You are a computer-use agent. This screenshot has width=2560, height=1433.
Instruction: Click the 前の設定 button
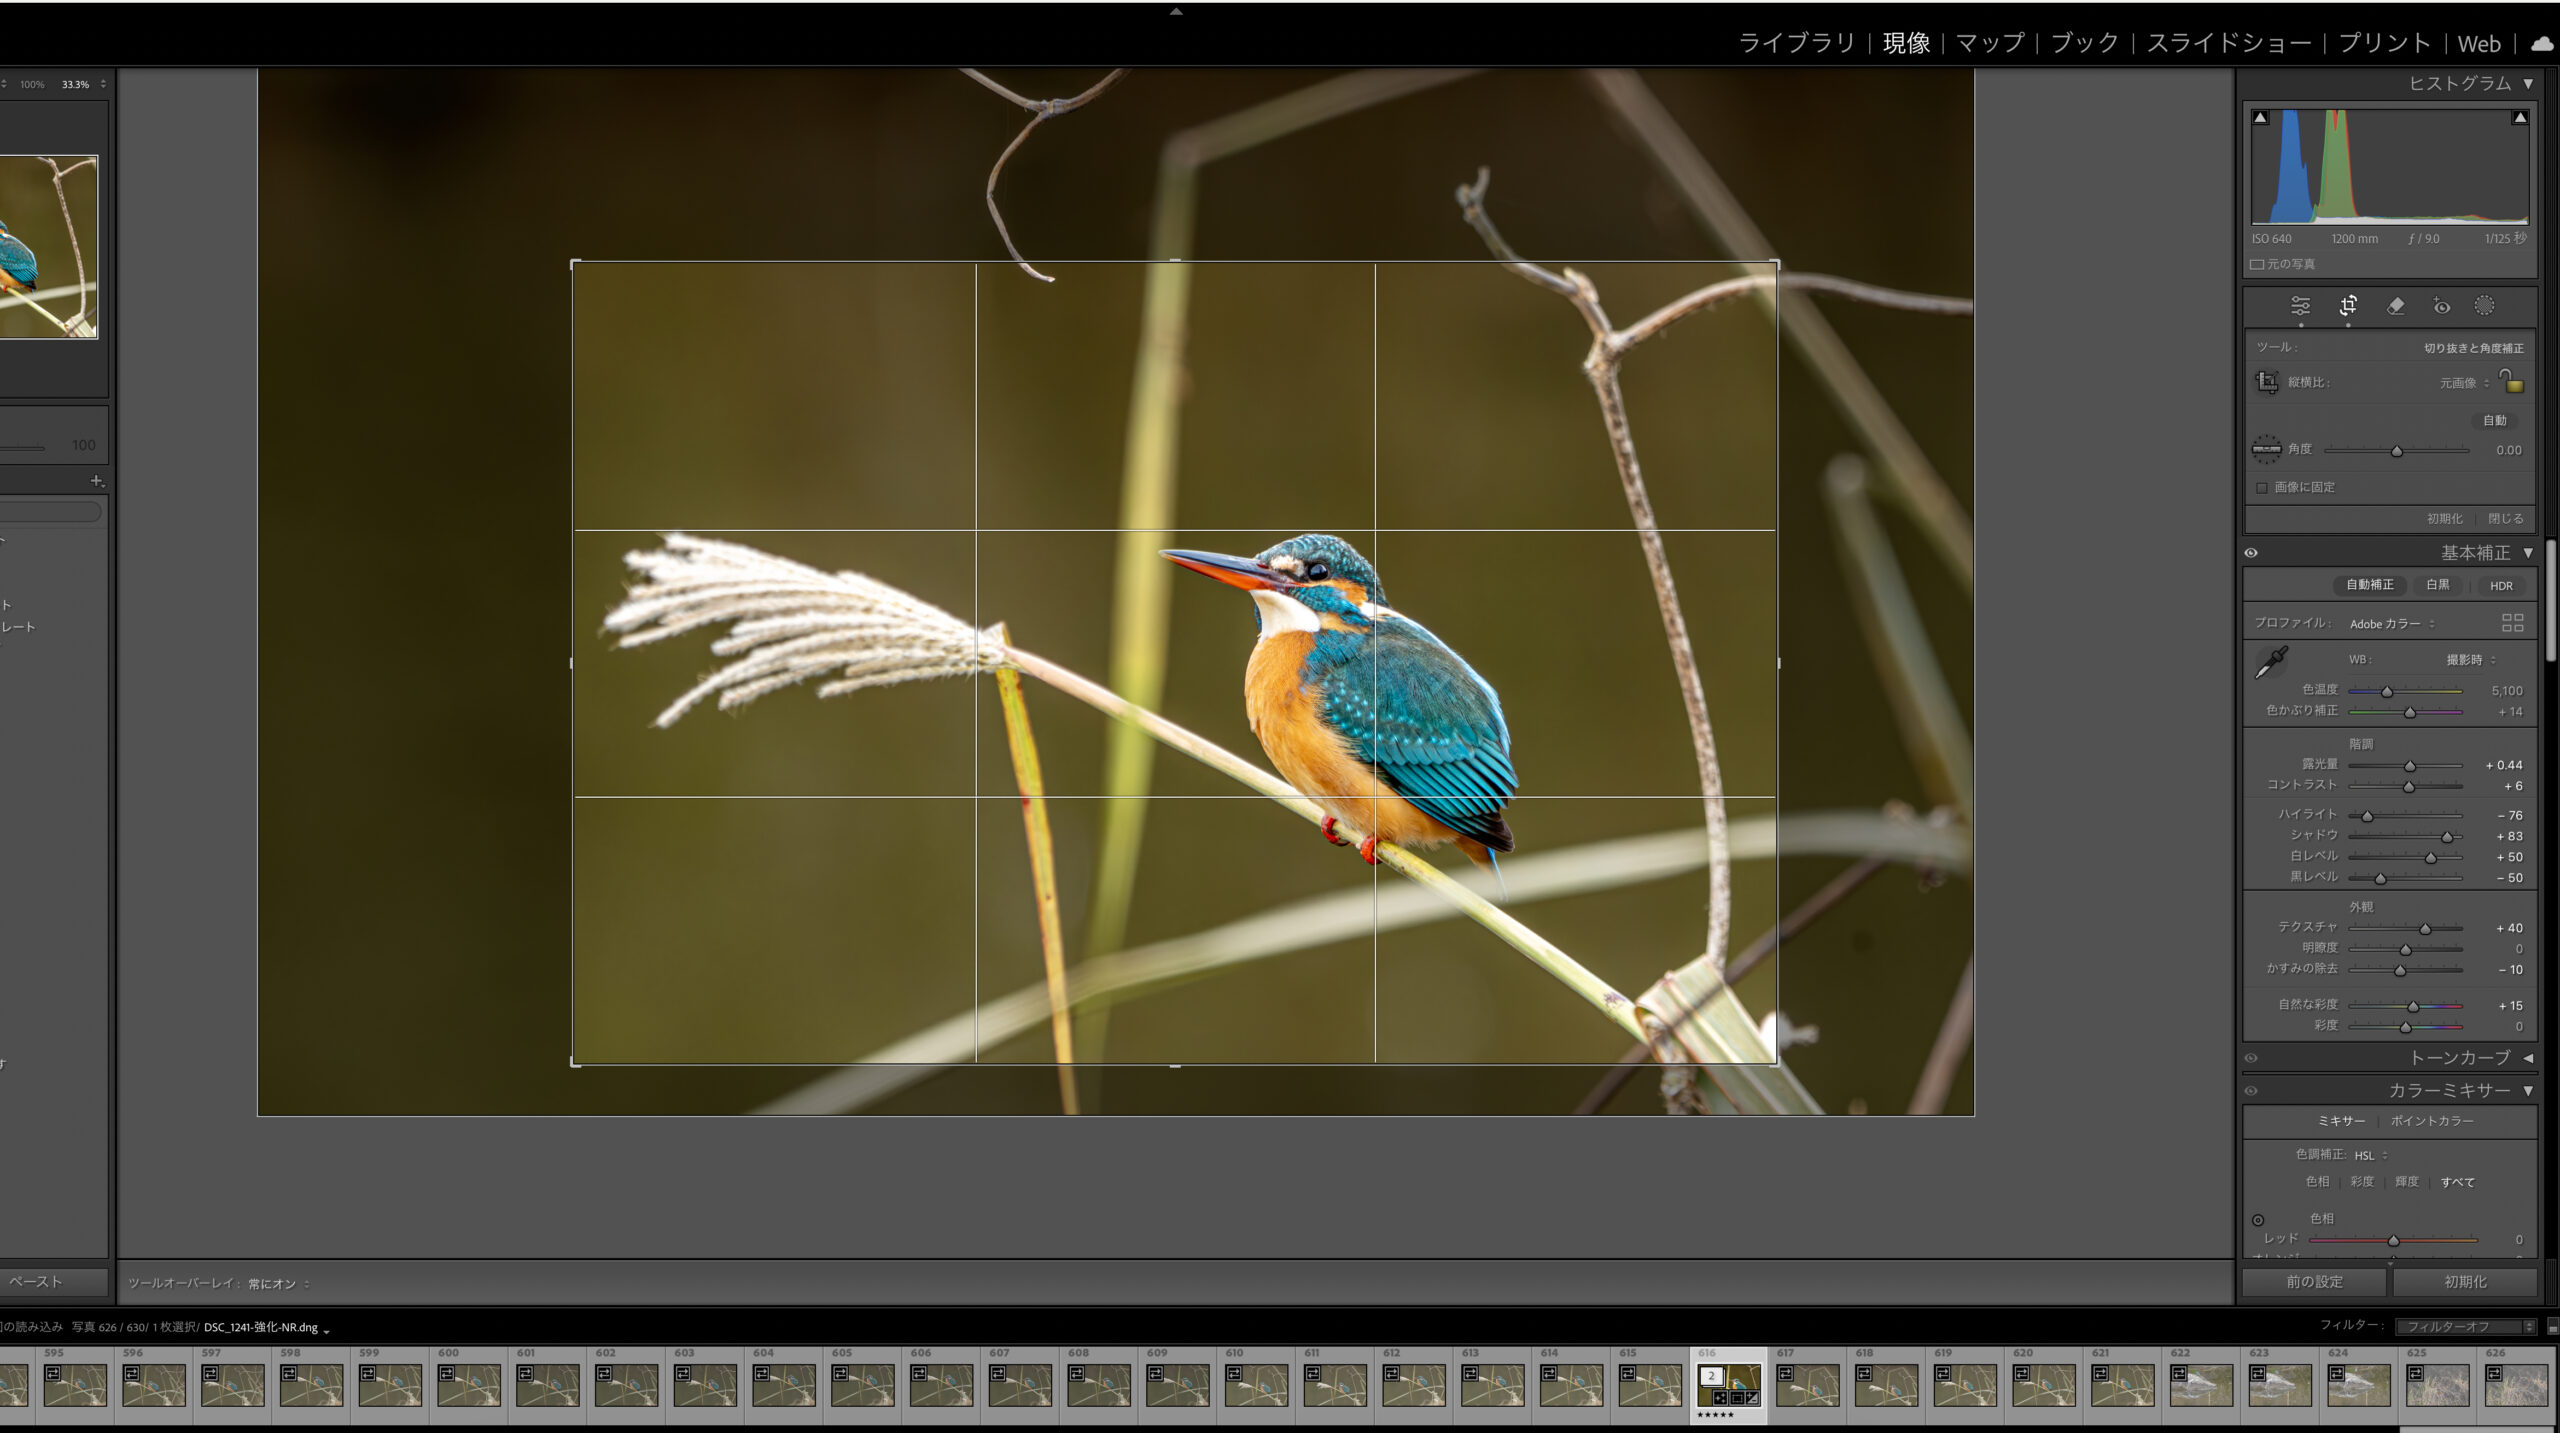click(2314, 1282)
